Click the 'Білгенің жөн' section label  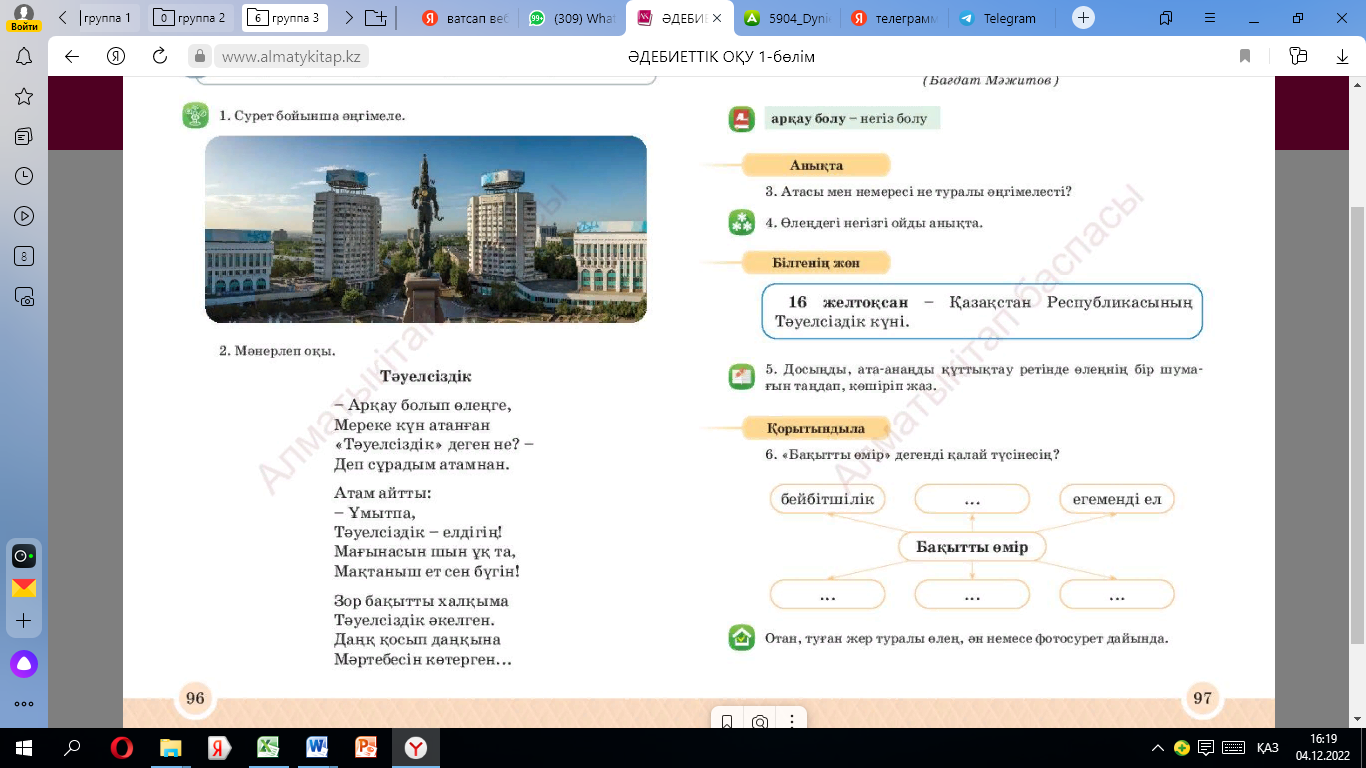(x=816, y=263)
